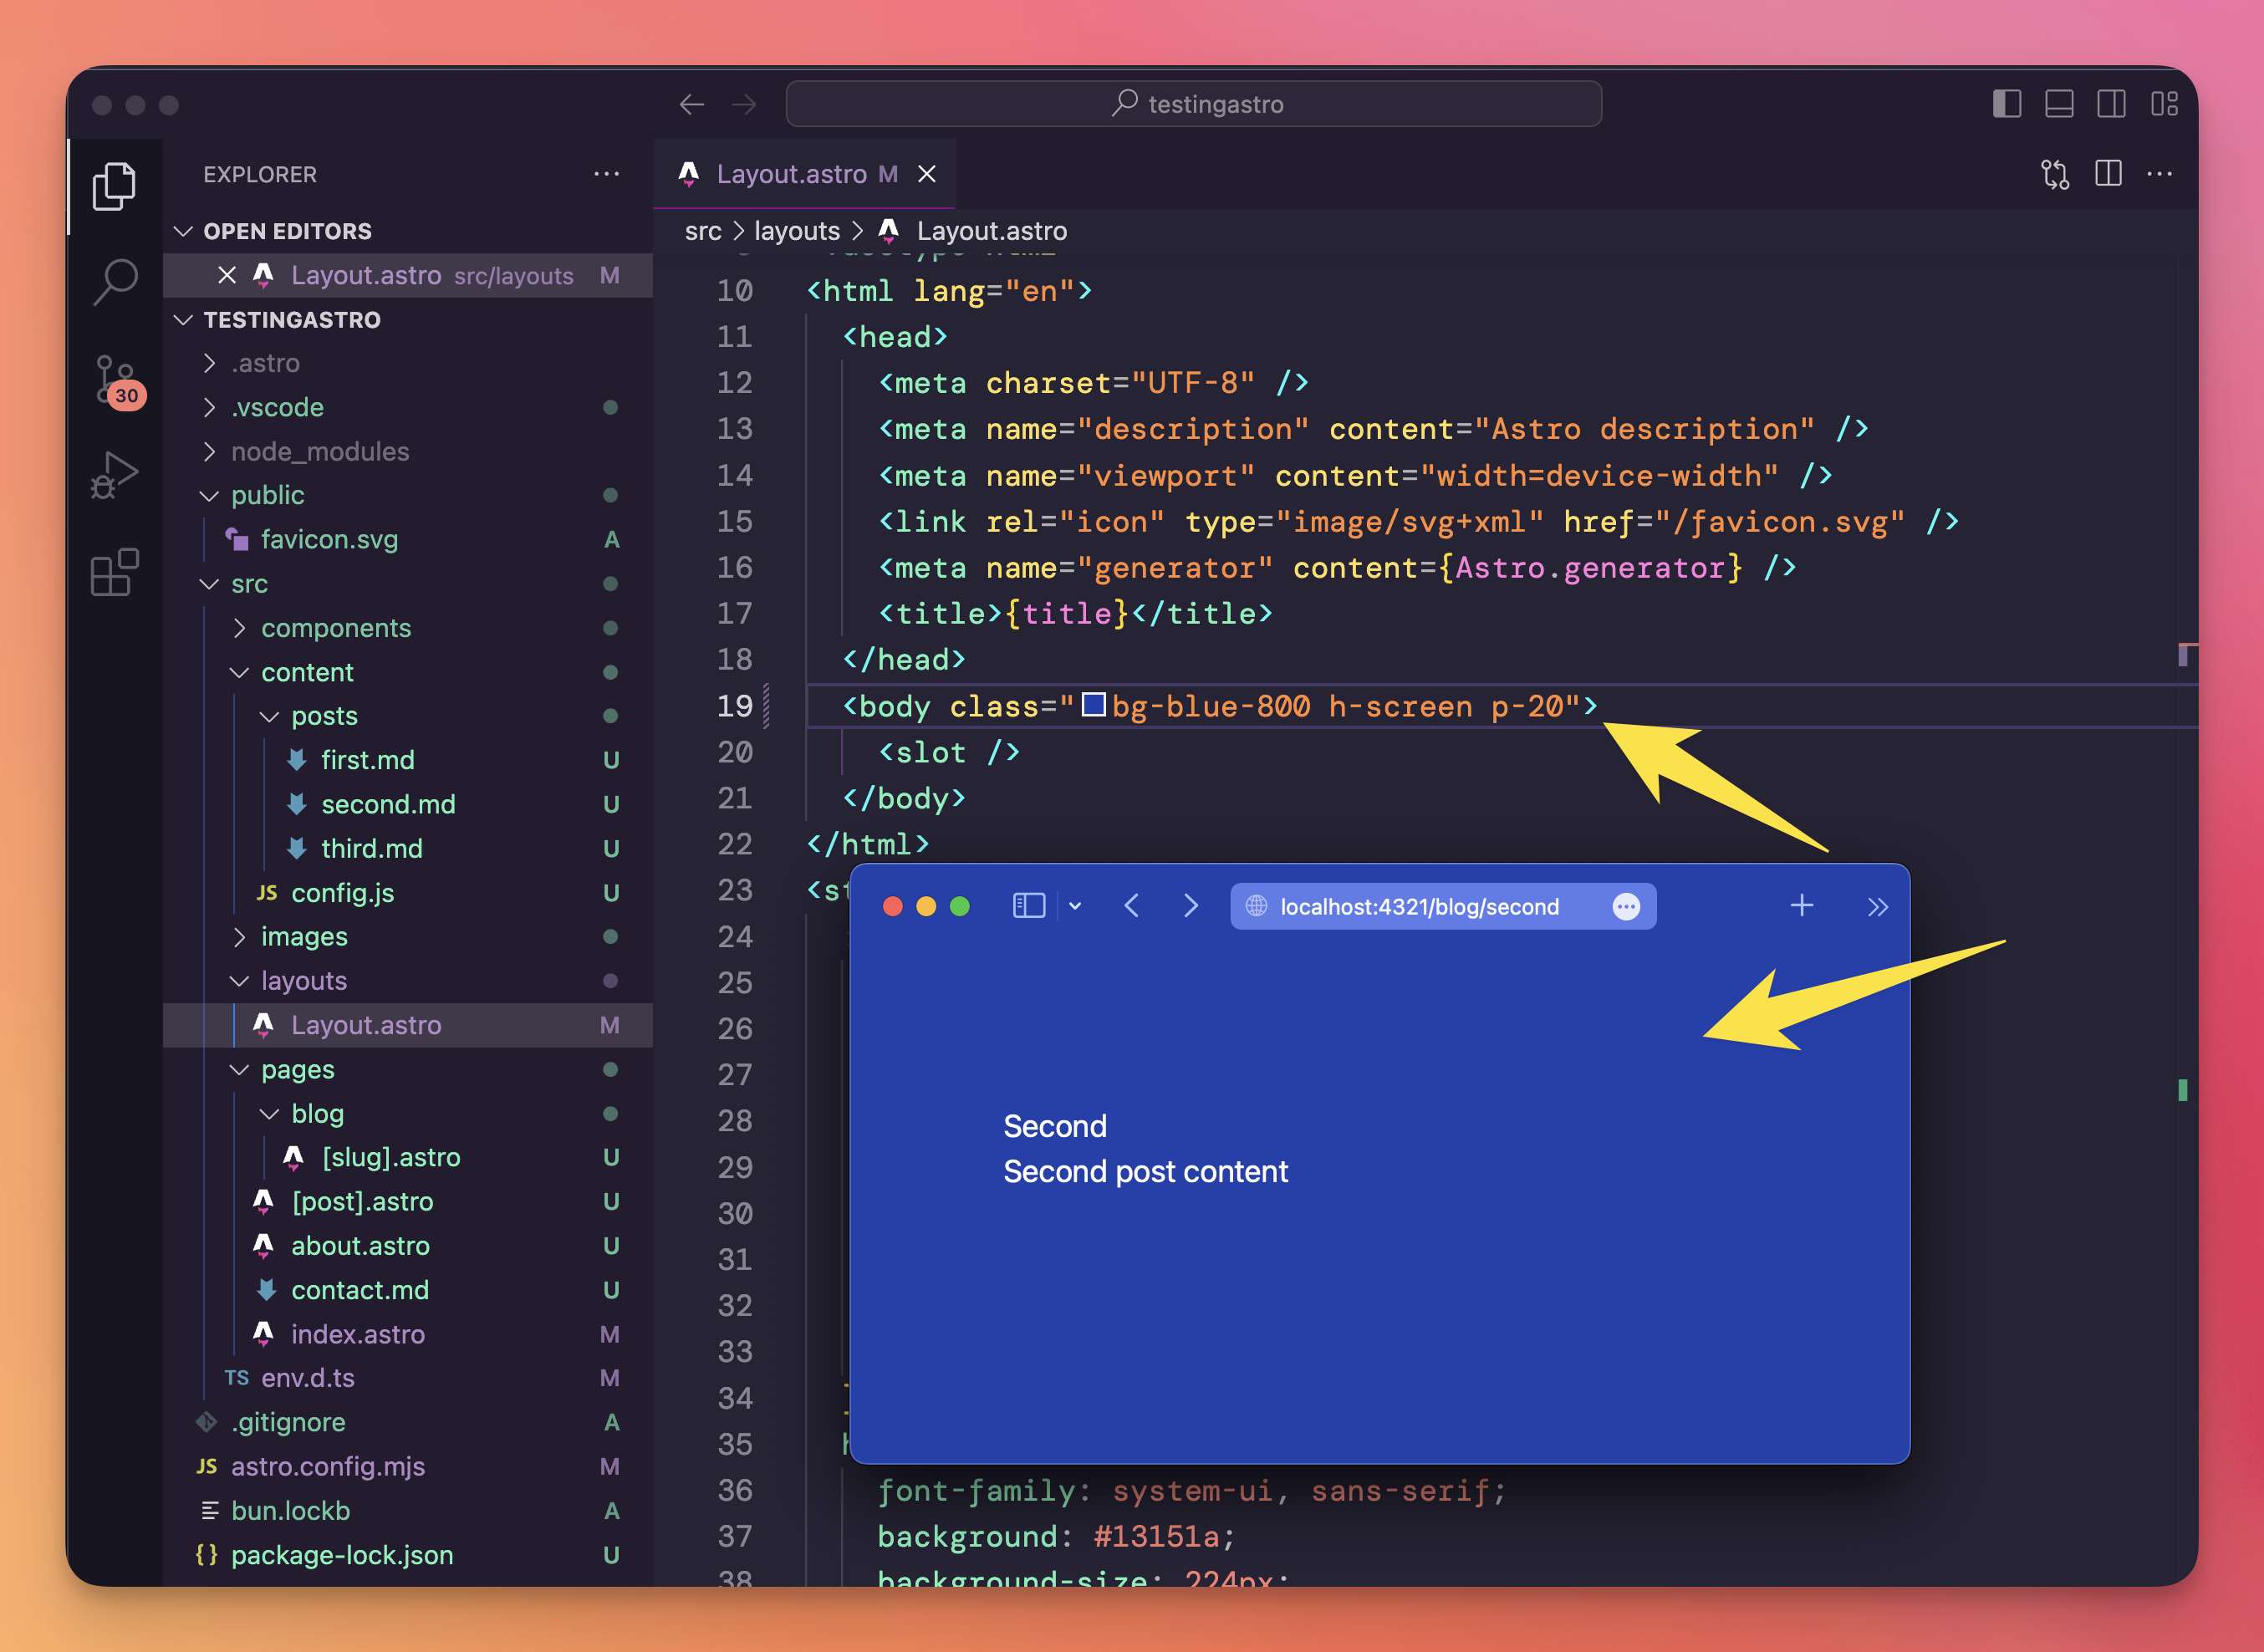The image size is (2264, 1652).
Task: Collapse the OPEN EDITORS section
Action: [x=287, y=231]
